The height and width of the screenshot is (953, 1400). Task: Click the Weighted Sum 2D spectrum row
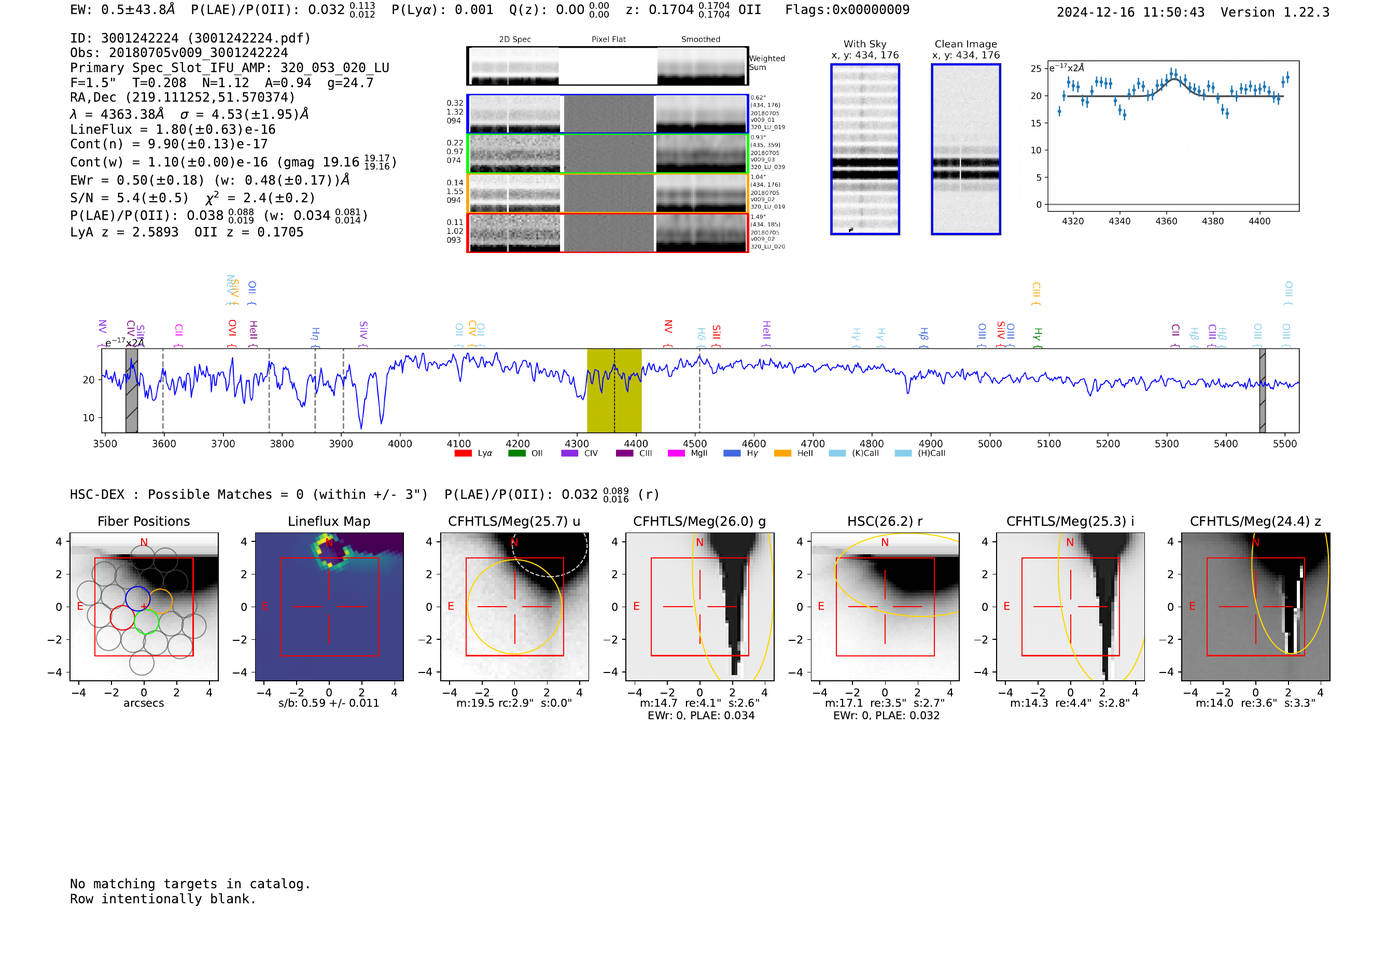[x=607, y=66]
